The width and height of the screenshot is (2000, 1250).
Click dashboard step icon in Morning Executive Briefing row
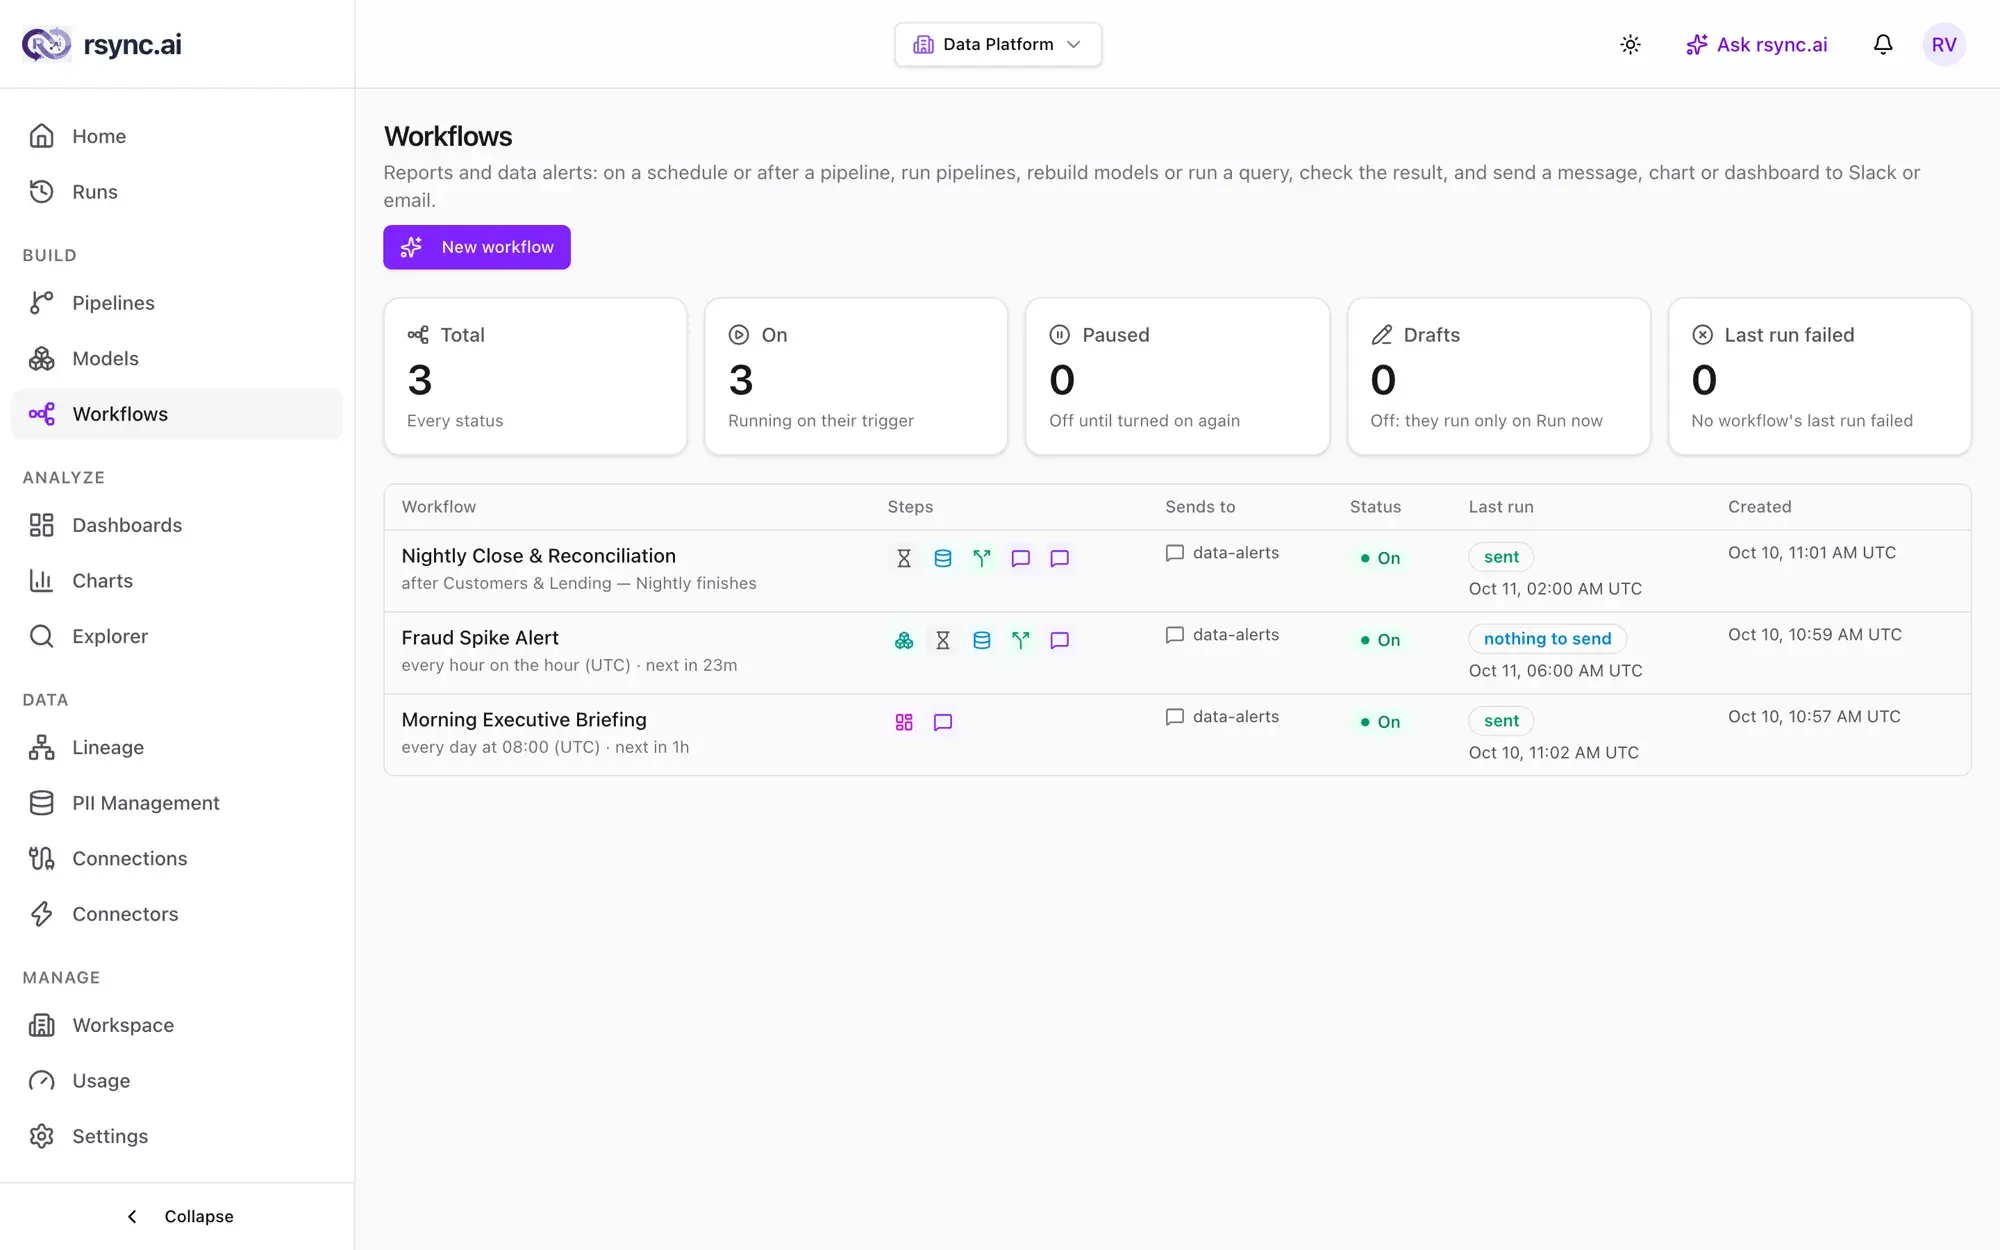(904, 722)
